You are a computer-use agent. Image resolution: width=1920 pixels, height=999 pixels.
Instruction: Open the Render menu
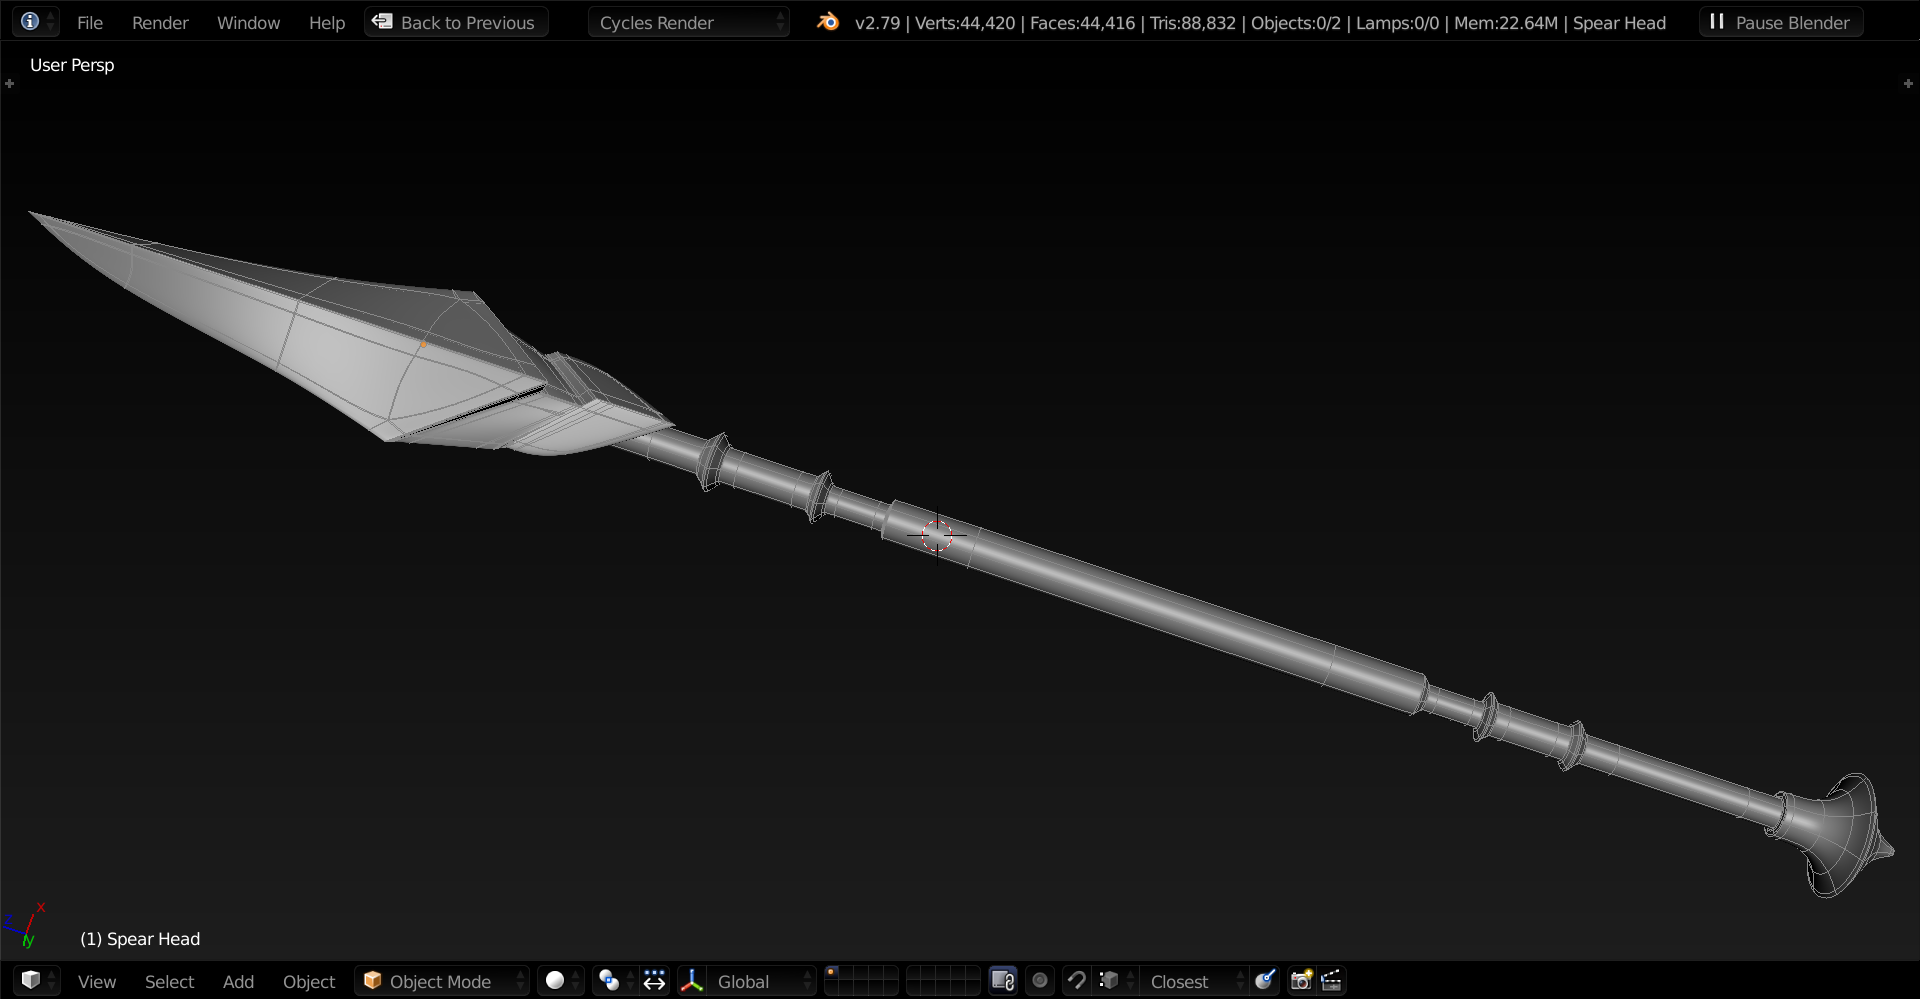coord(160,22)
